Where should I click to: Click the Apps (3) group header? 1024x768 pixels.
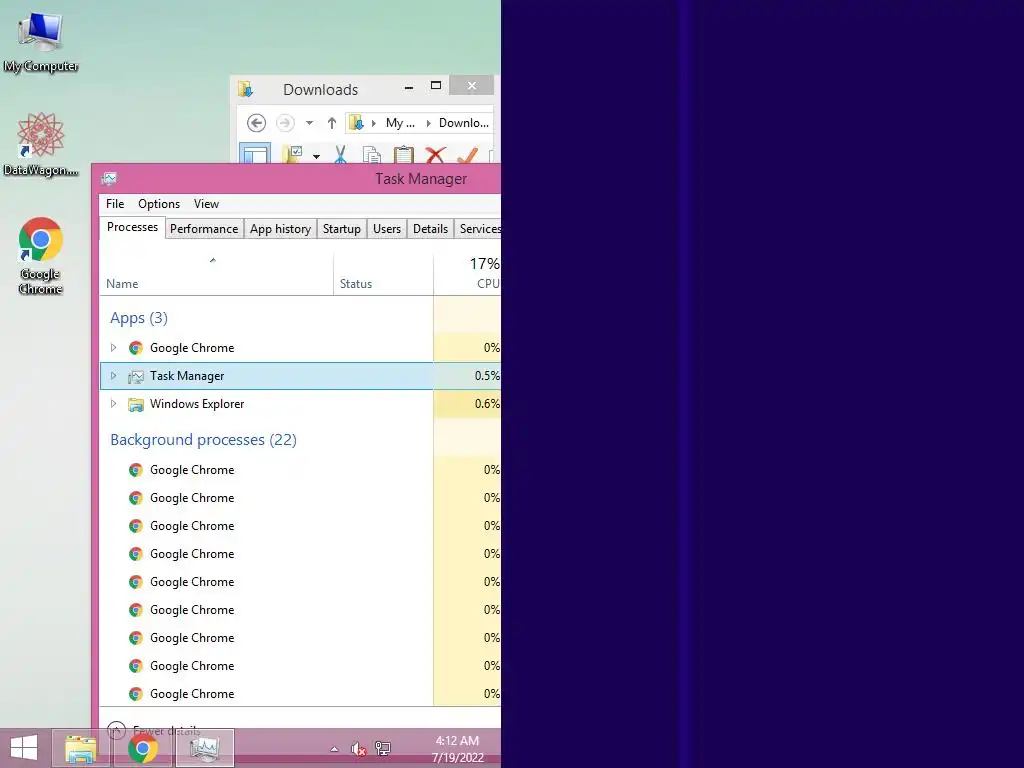139,318
